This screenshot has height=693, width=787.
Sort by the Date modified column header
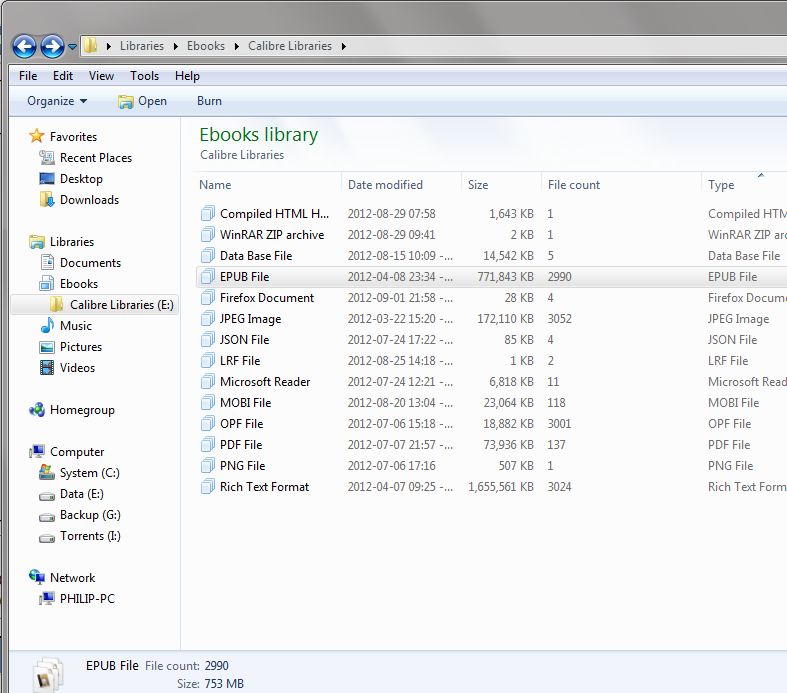385,185
